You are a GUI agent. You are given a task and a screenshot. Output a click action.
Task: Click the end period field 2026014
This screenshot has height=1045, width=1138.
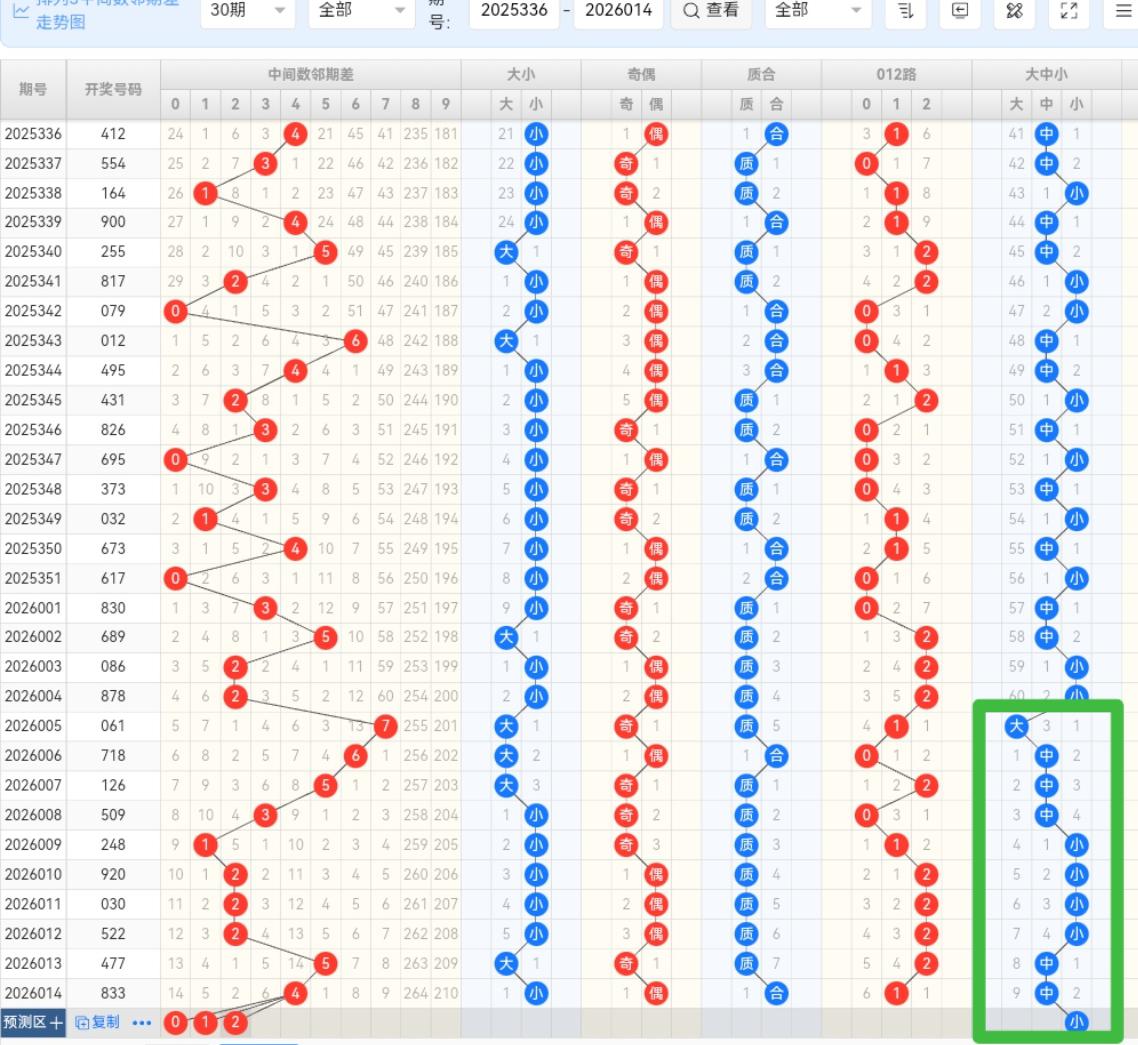pyautogui.click(x=619, y=11)
